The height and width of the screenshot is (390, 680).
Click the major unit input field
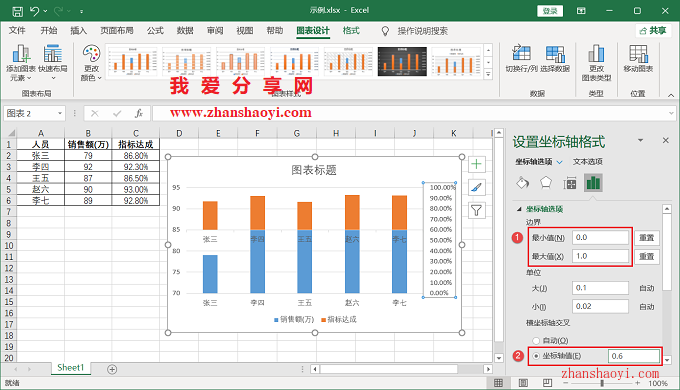tap(600, 288)
